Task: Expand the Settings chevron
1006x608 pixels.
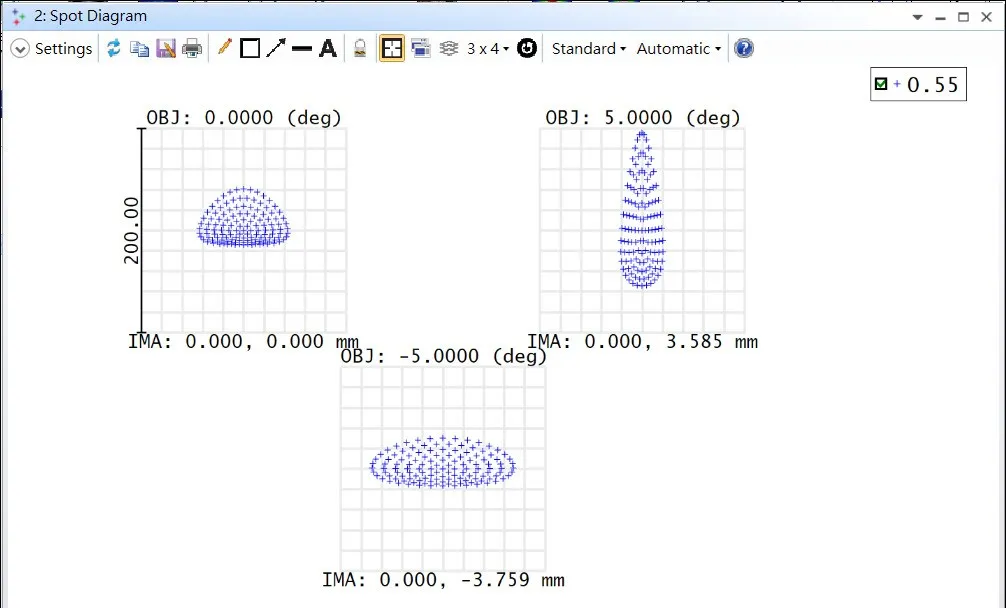Action: (x=20, y=48)
